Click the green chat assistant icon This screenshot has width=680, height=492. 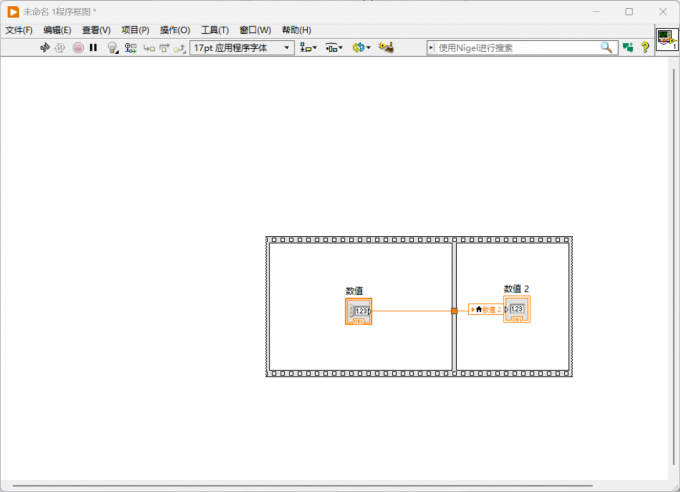tap(628, 48)
